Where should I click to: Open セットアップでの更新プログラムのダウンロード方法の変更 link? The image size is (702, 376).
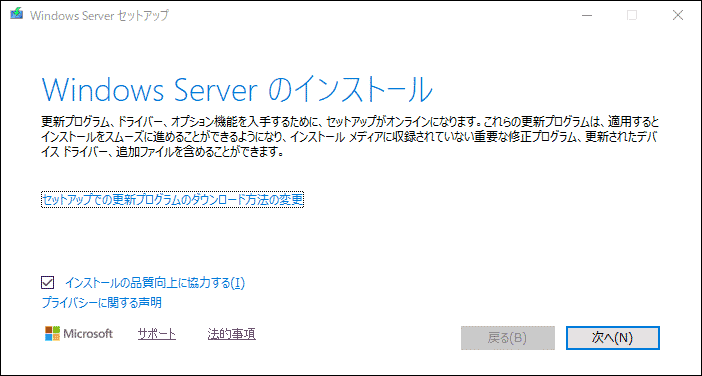pos(172,200)
